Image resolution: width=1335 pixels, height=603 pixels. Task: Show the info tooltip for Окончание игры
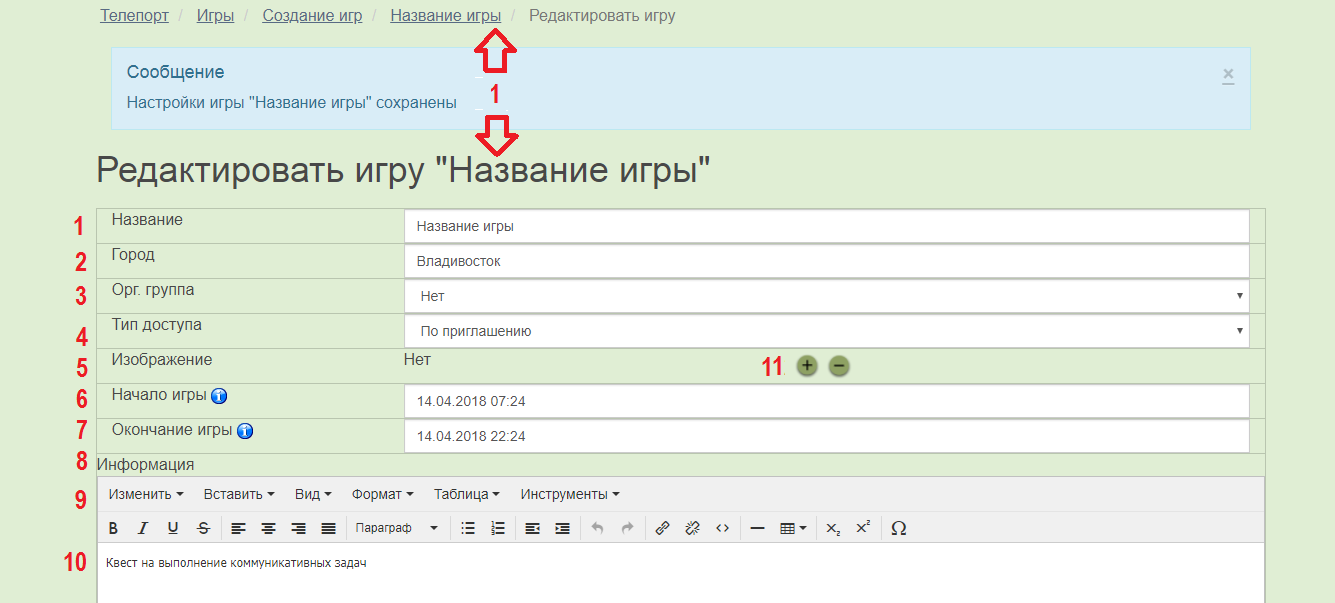pos(245,432)
